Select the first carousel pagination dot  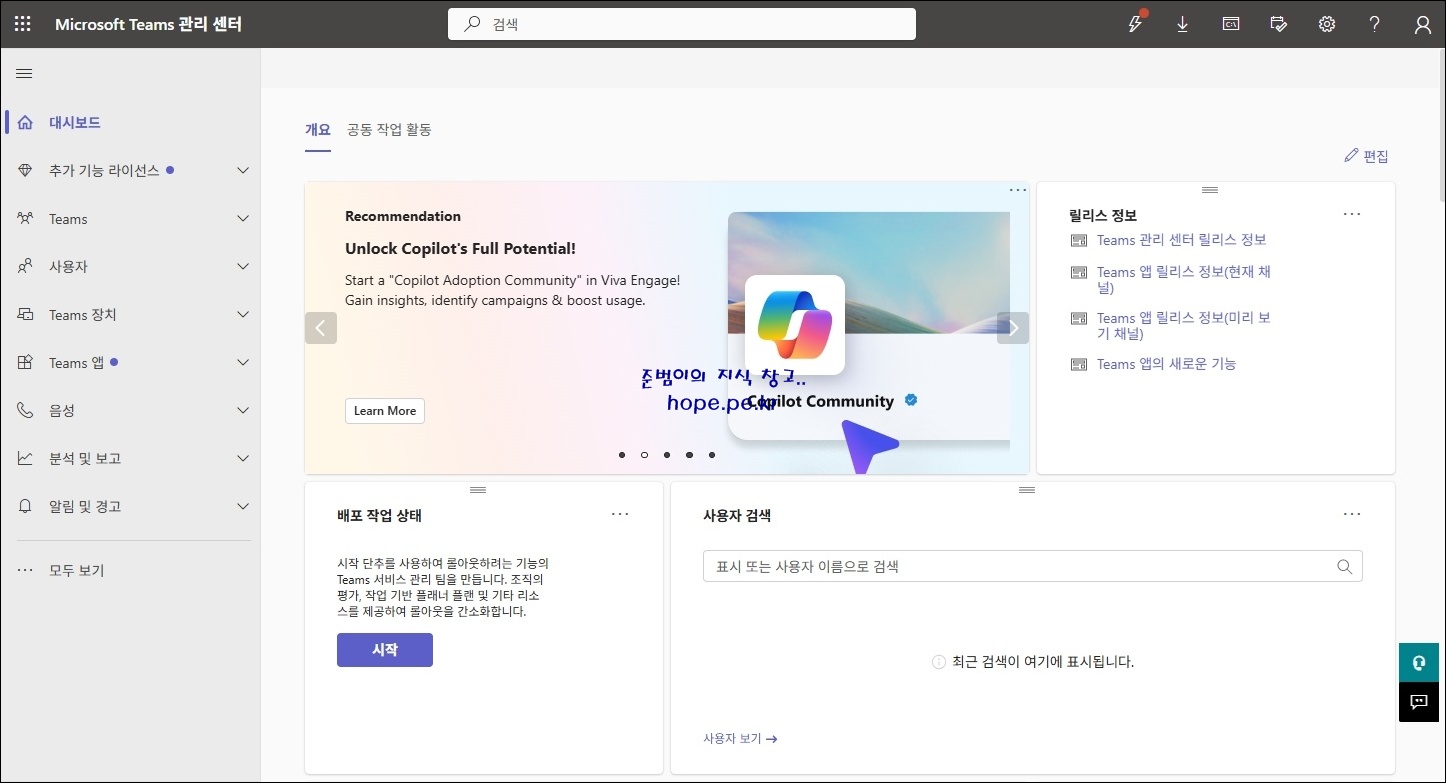pyautogui.click(x=622, y=455)
